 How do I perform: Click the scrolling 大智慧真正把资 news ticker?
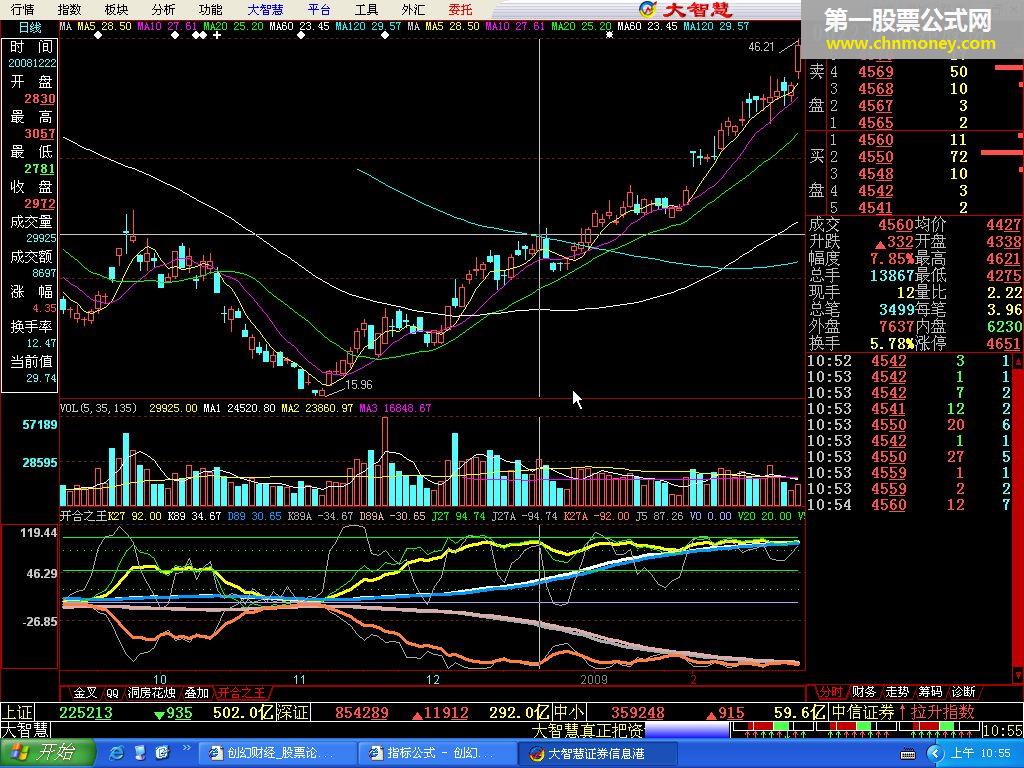(x=588, y=730)
